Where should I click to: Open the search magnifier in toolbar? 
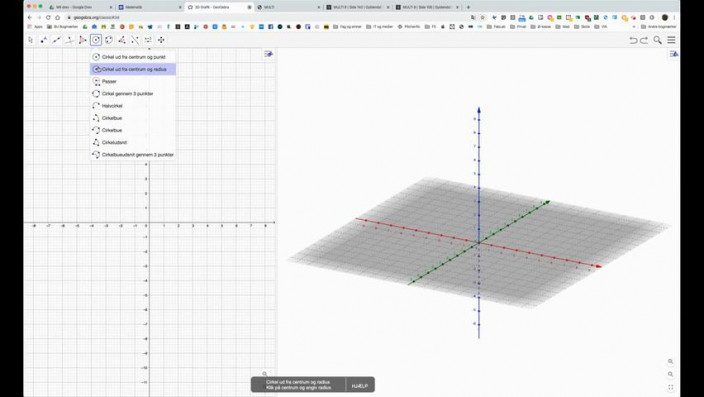click(657, 40)
